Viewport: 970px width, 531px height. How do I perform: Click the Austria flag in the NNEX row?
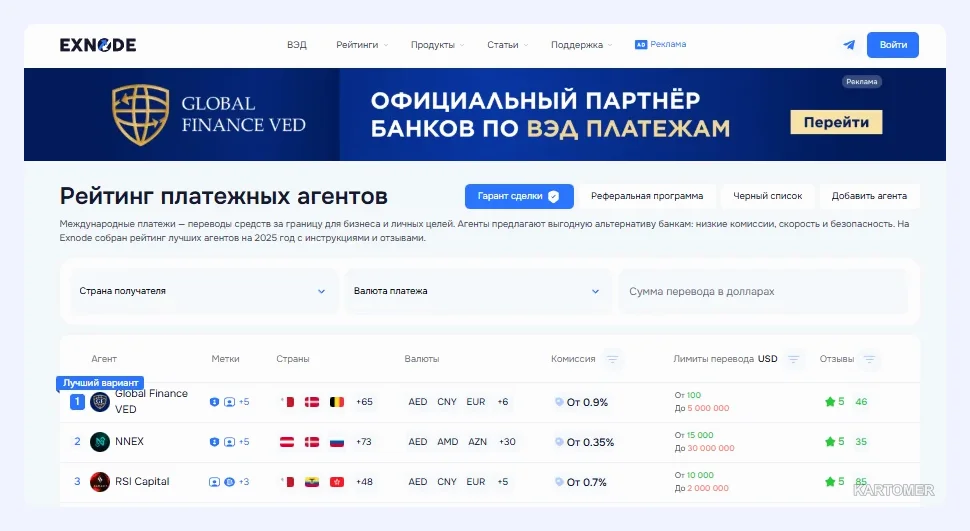point(287,442)
